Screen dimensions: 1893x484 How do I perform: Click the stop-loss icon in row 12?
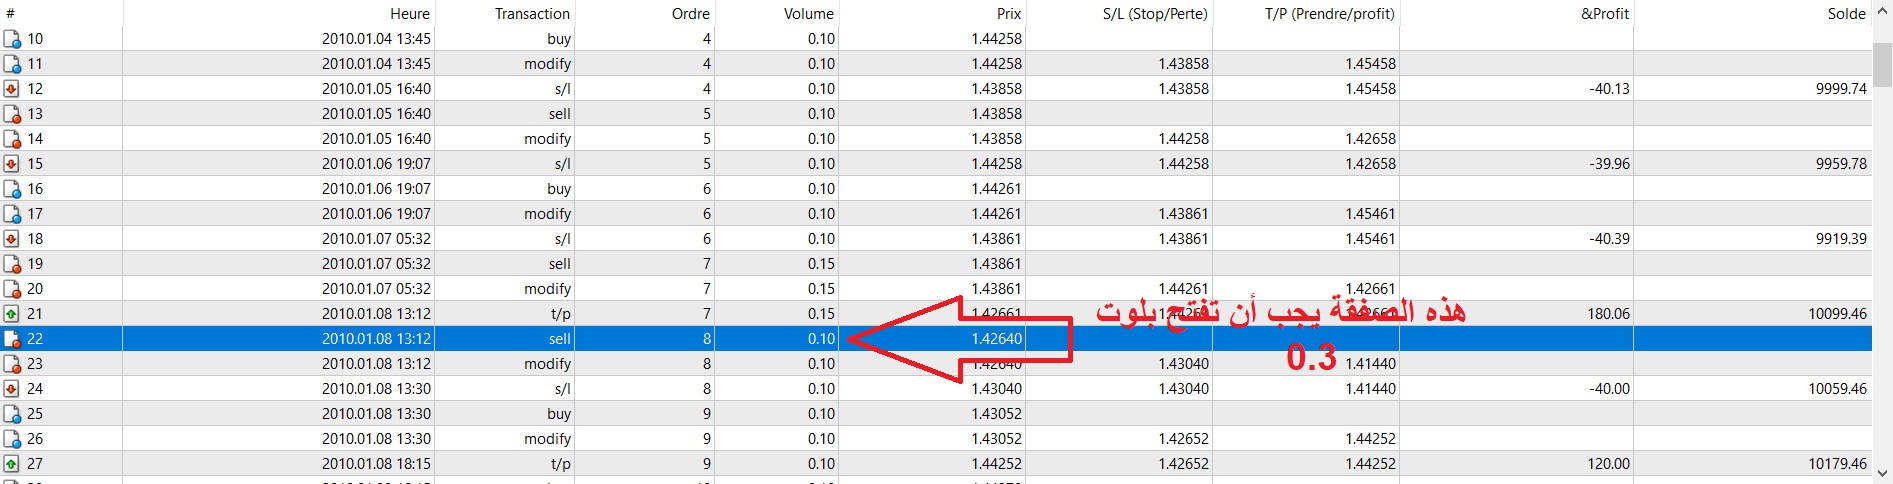pyautogui.click(x=12, y=89)
